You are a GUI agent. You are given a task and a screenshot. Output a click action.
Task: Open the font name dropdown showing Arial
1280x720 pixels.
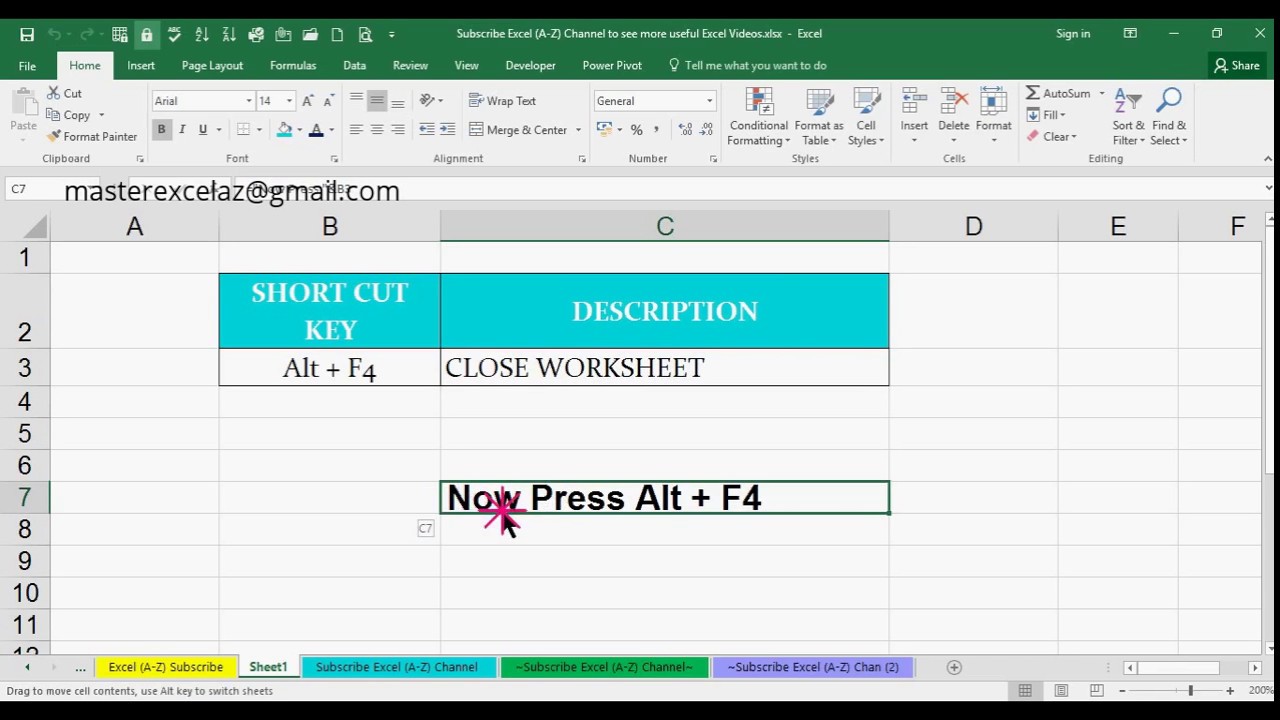(x=248, y=101)
